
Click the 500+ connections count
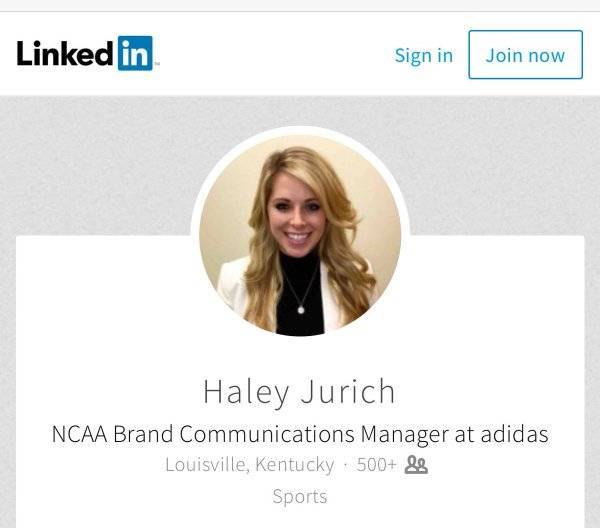(377, 465)
